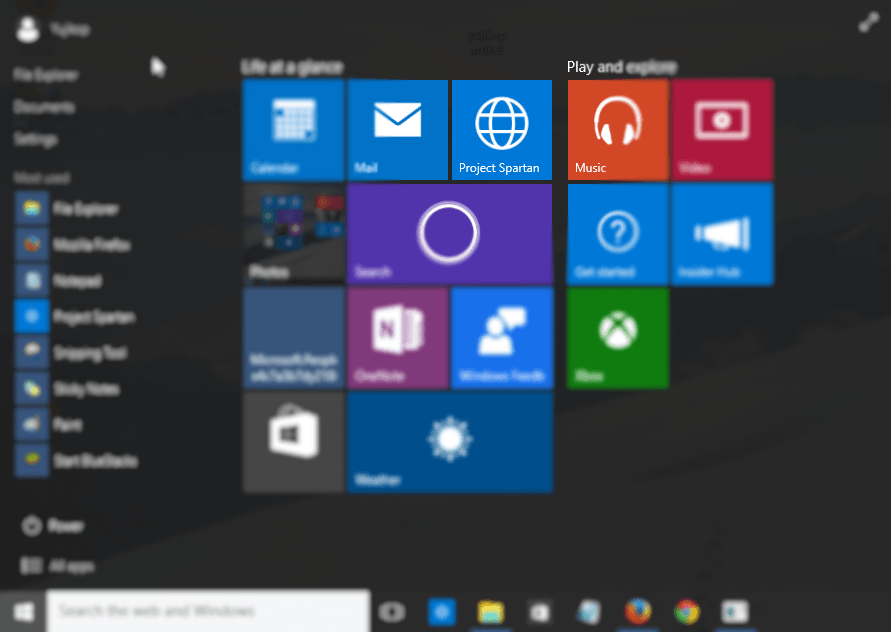Launch Start BlueStacks from the Most used list

pyautogui.click(x=76, y=460)
